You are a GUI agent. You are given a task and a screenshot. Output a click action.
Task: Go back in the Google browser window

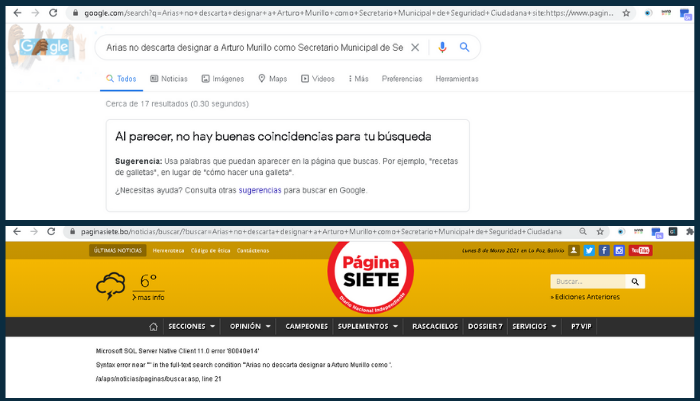pyautogui.click(x=17, y=13)
